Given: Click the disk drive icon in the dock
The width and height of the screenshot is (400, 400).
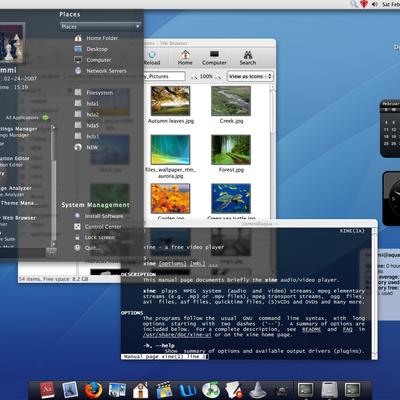Looking at the screenshot, I should (x=329, y=390).
